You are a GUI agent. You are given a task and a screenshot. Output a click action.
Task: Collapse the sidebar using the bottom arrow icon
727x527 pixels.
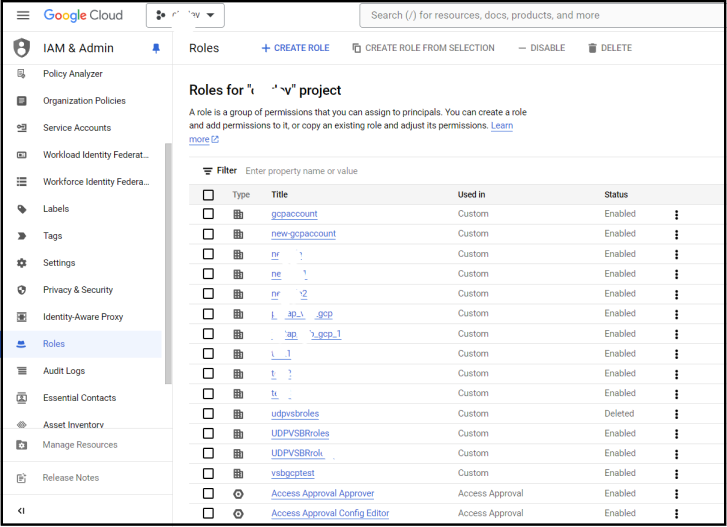(22, 511)
